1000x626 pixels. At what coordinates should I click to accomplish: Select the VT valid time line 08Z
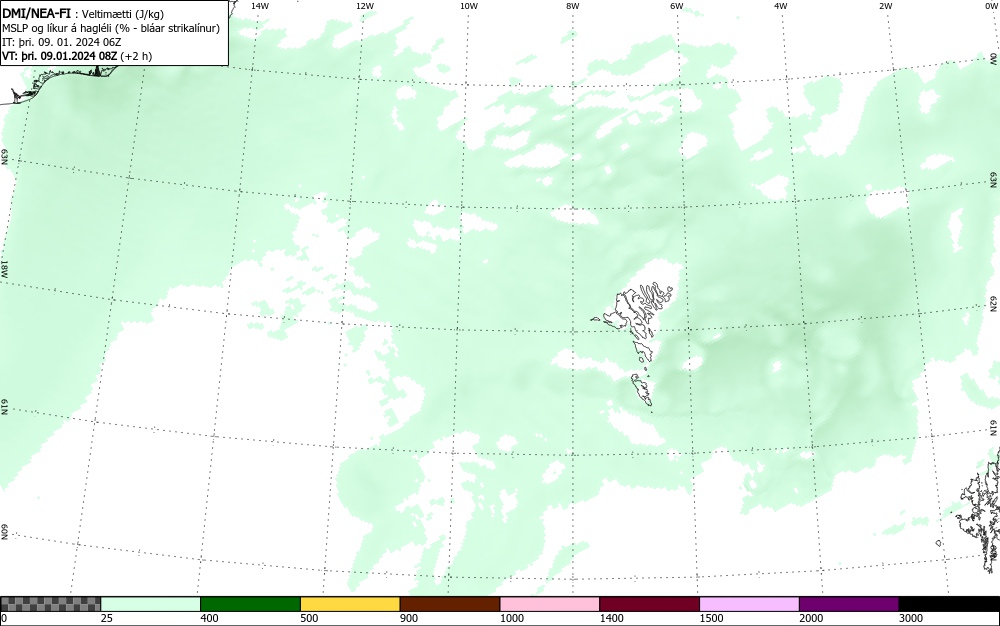point(77,56)
